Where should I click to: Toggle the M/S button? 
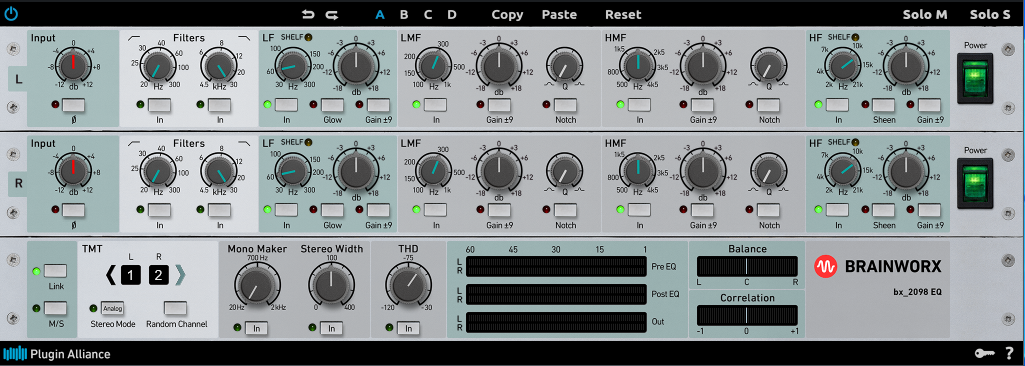[x=56, y=308]
